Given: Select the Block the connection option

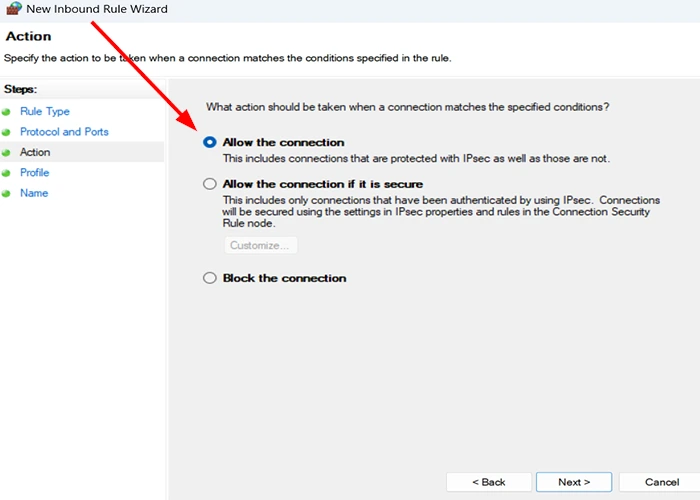Looking at the screenshot, I should [210, 278].
